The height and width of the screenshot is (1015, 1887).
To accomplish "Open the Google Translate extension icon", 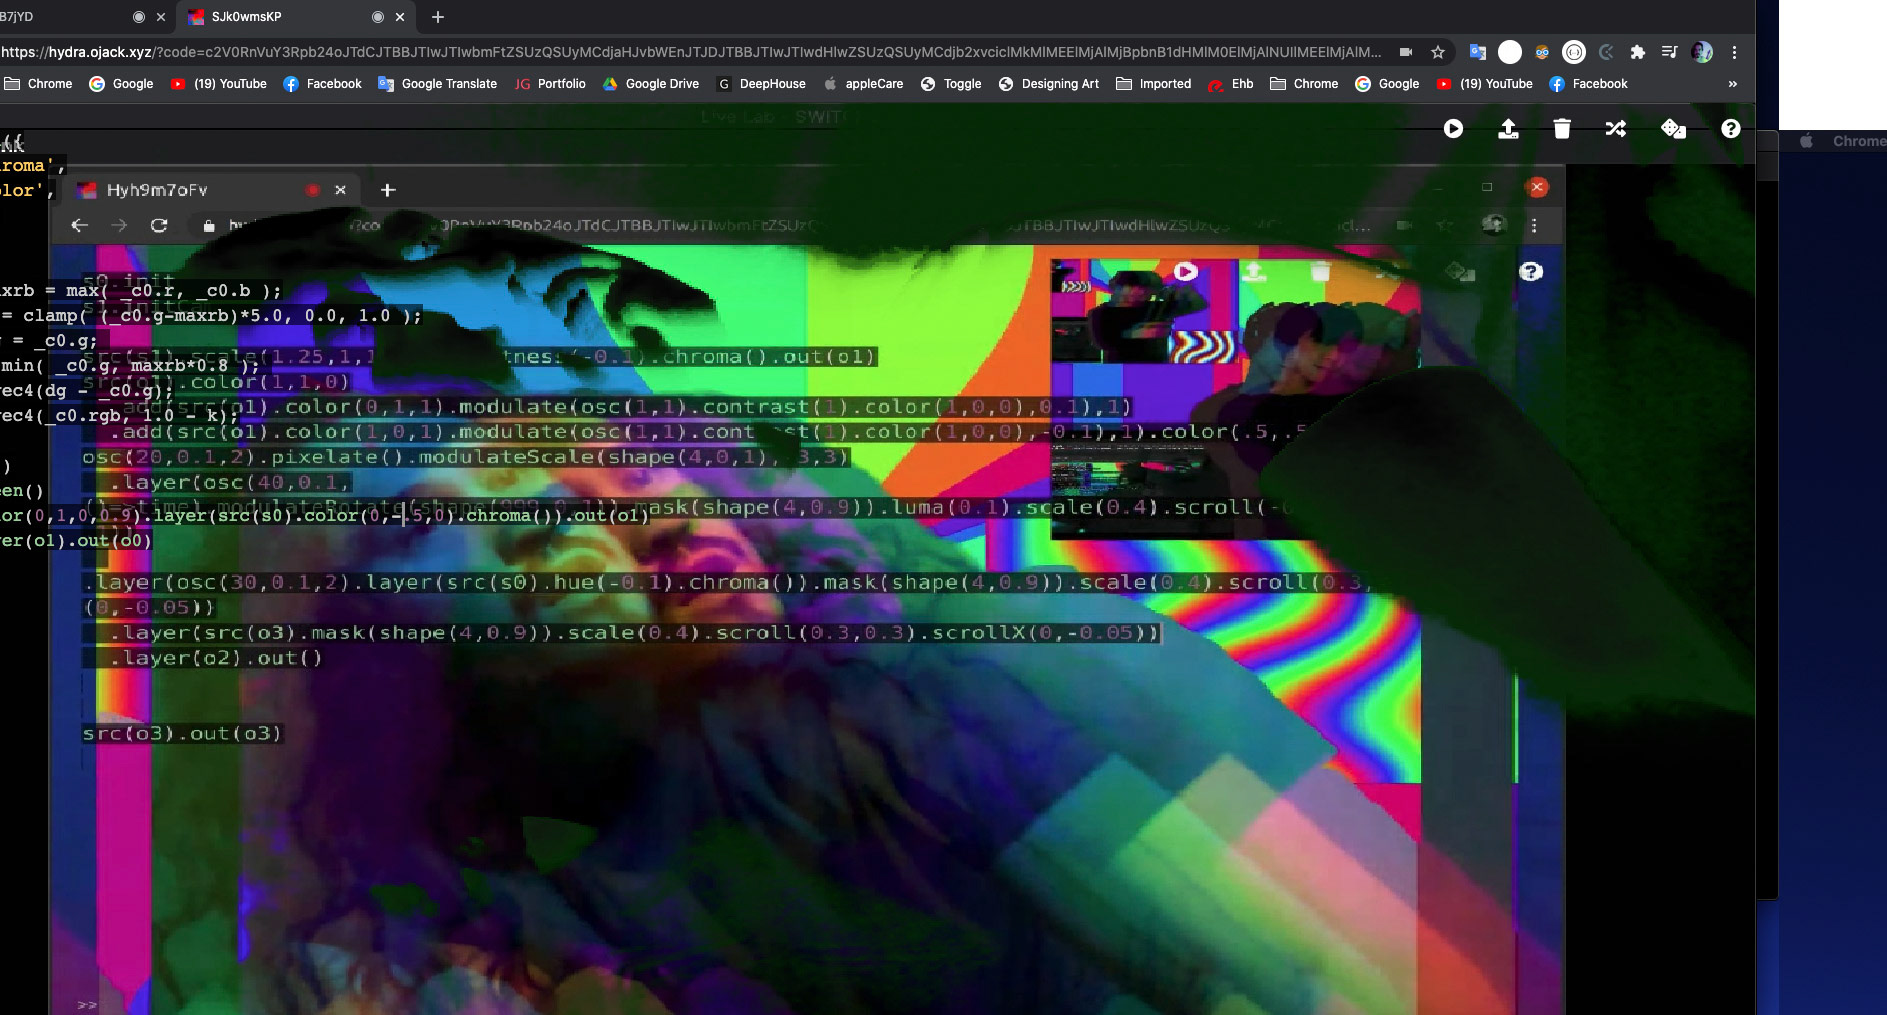I will tap(1477, 52).
